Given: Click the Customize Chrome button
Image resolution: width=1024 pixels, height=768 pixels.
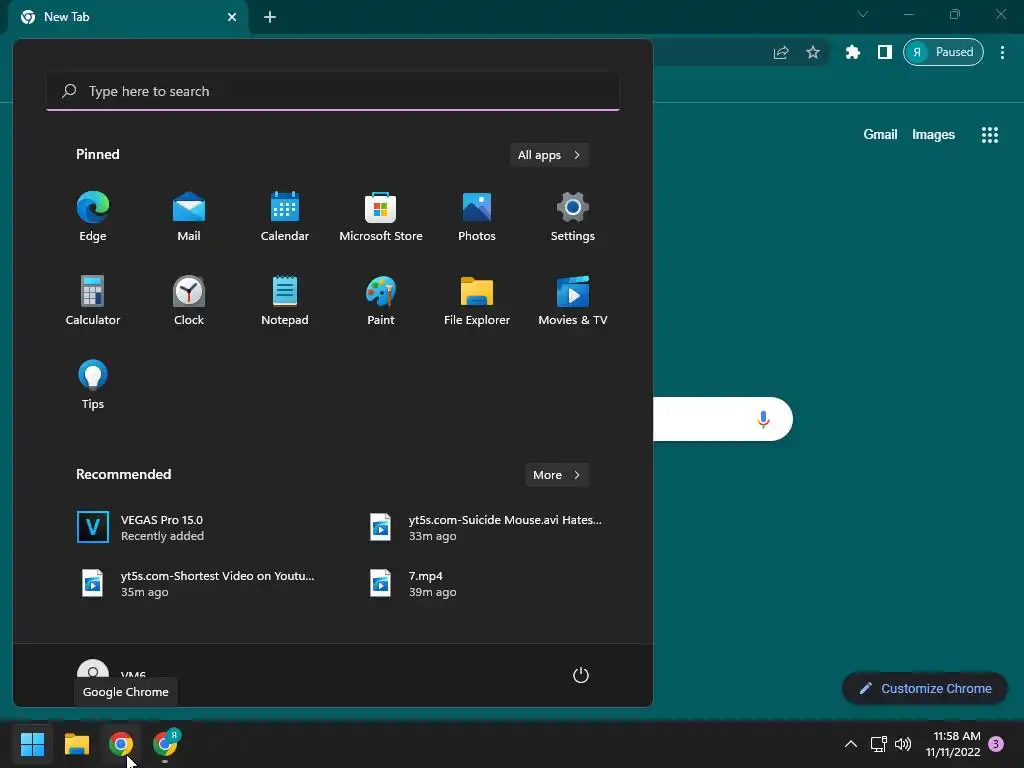Looking at the screenshot, I should tap(925, 688).
